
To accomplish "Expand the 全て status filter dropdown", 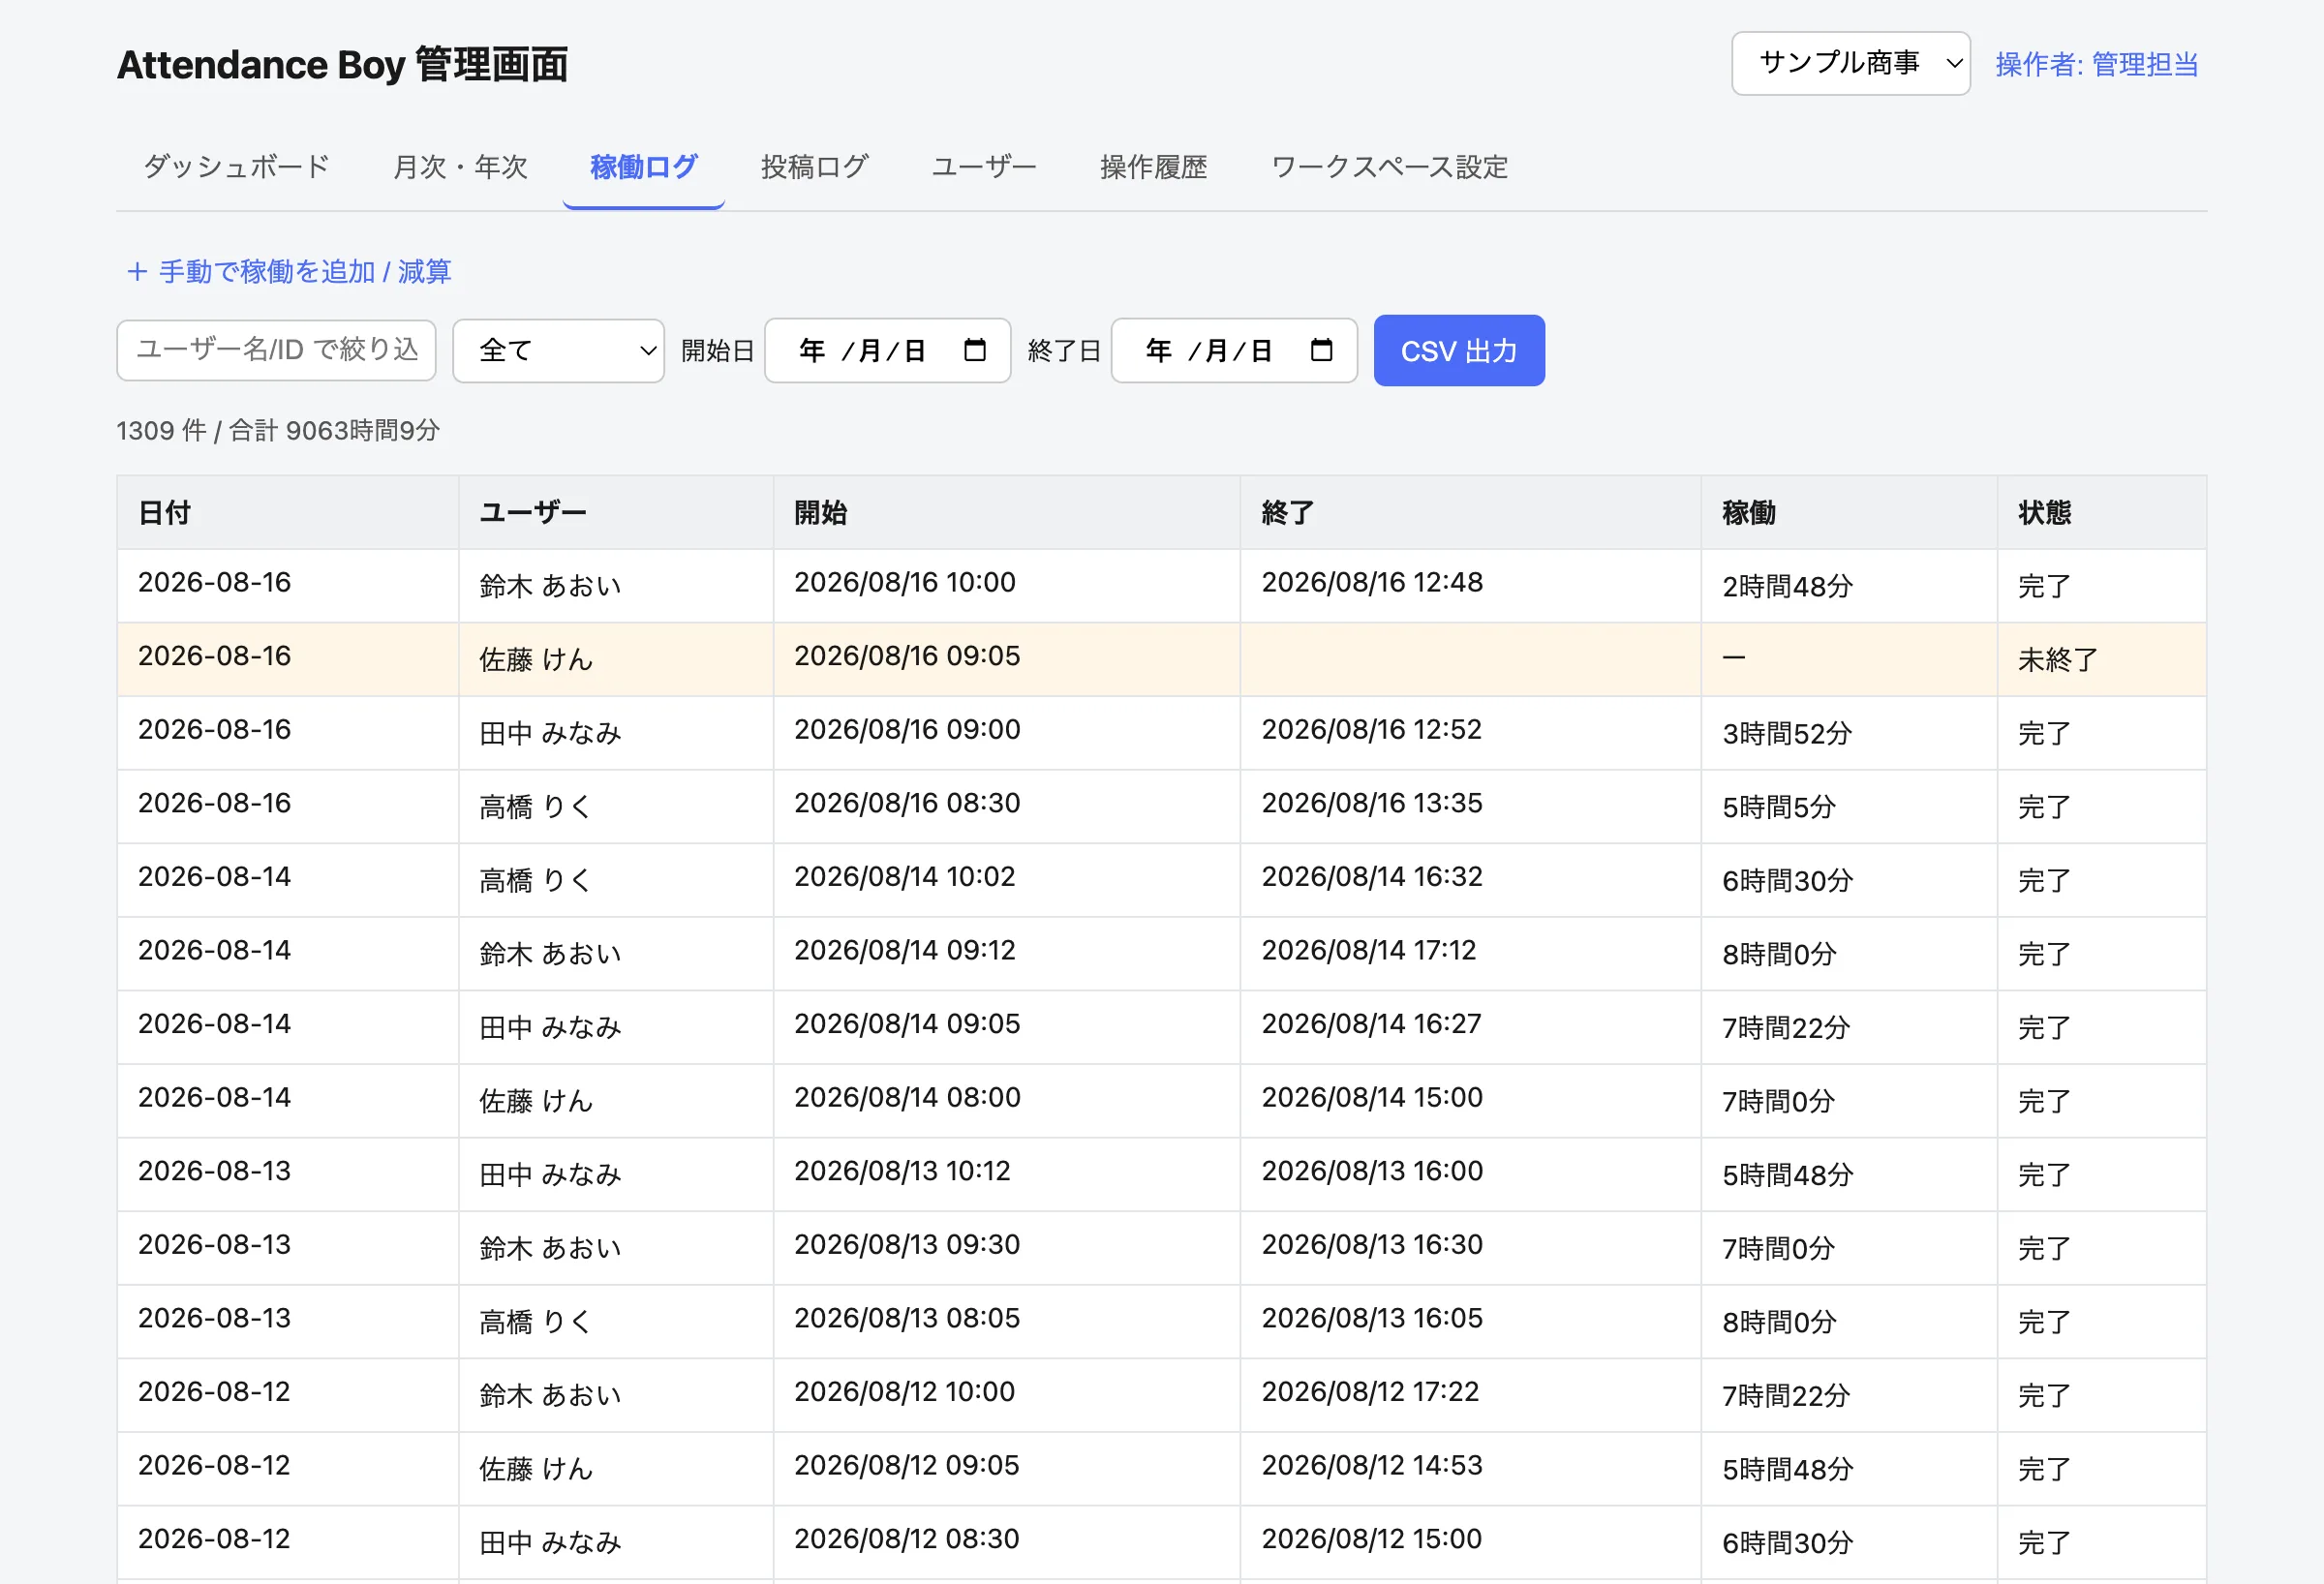I will [x=558, y=351].
